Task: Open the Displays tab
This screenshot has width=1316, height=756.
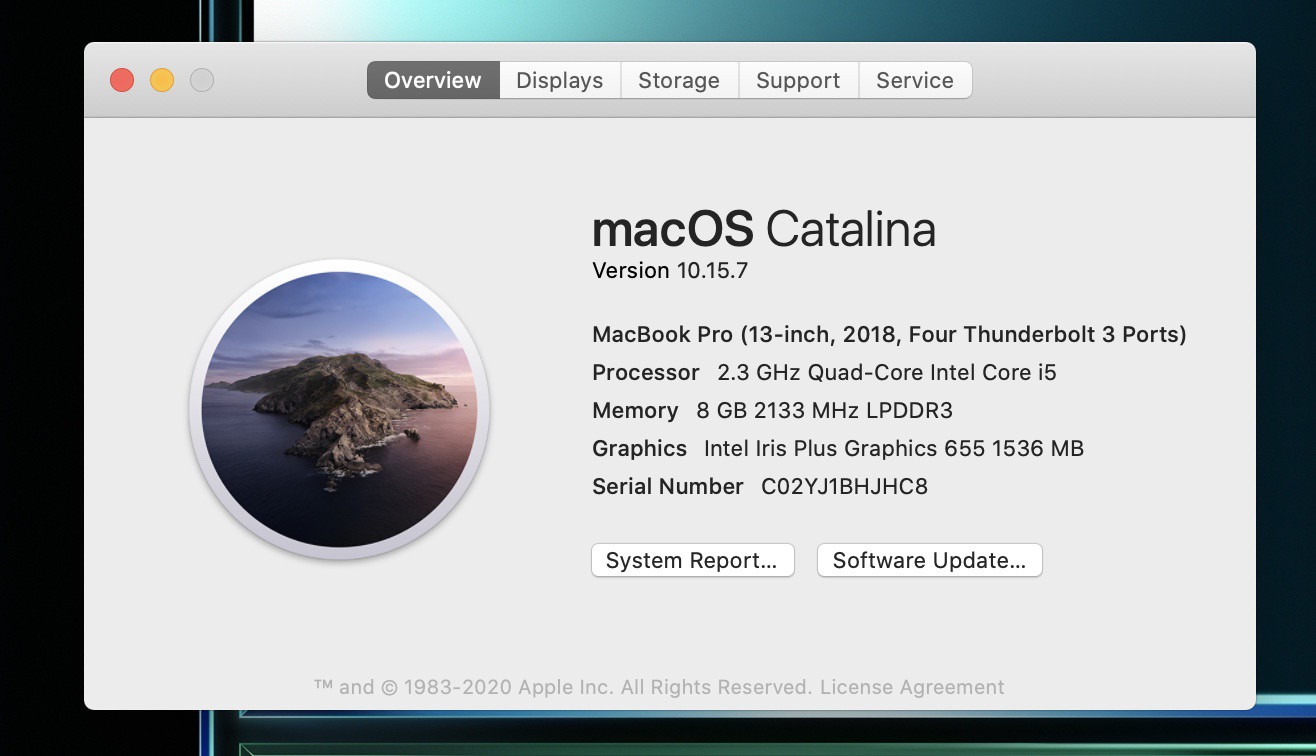Action: coord(560,80)
